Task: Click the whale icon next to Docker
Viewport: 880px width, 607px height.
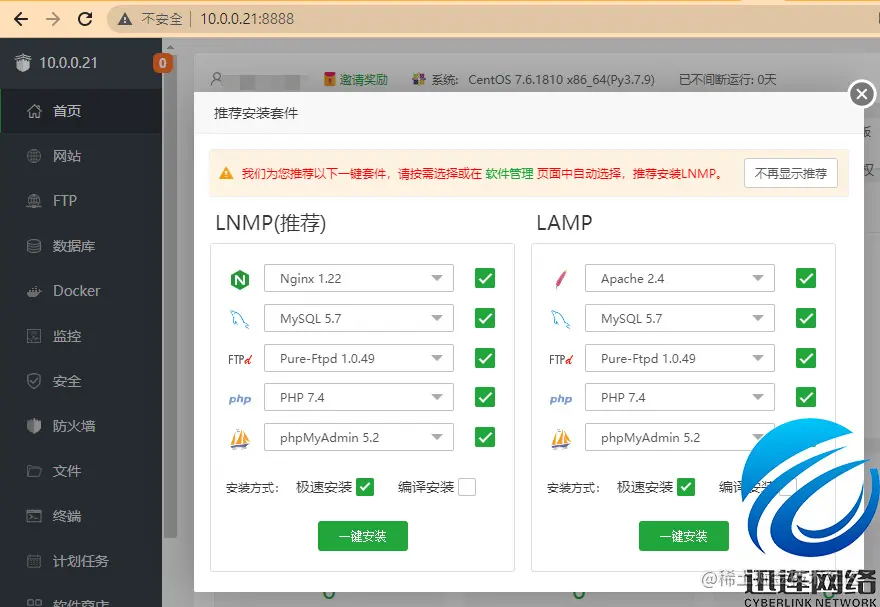Action: click(x=34, y=291)
